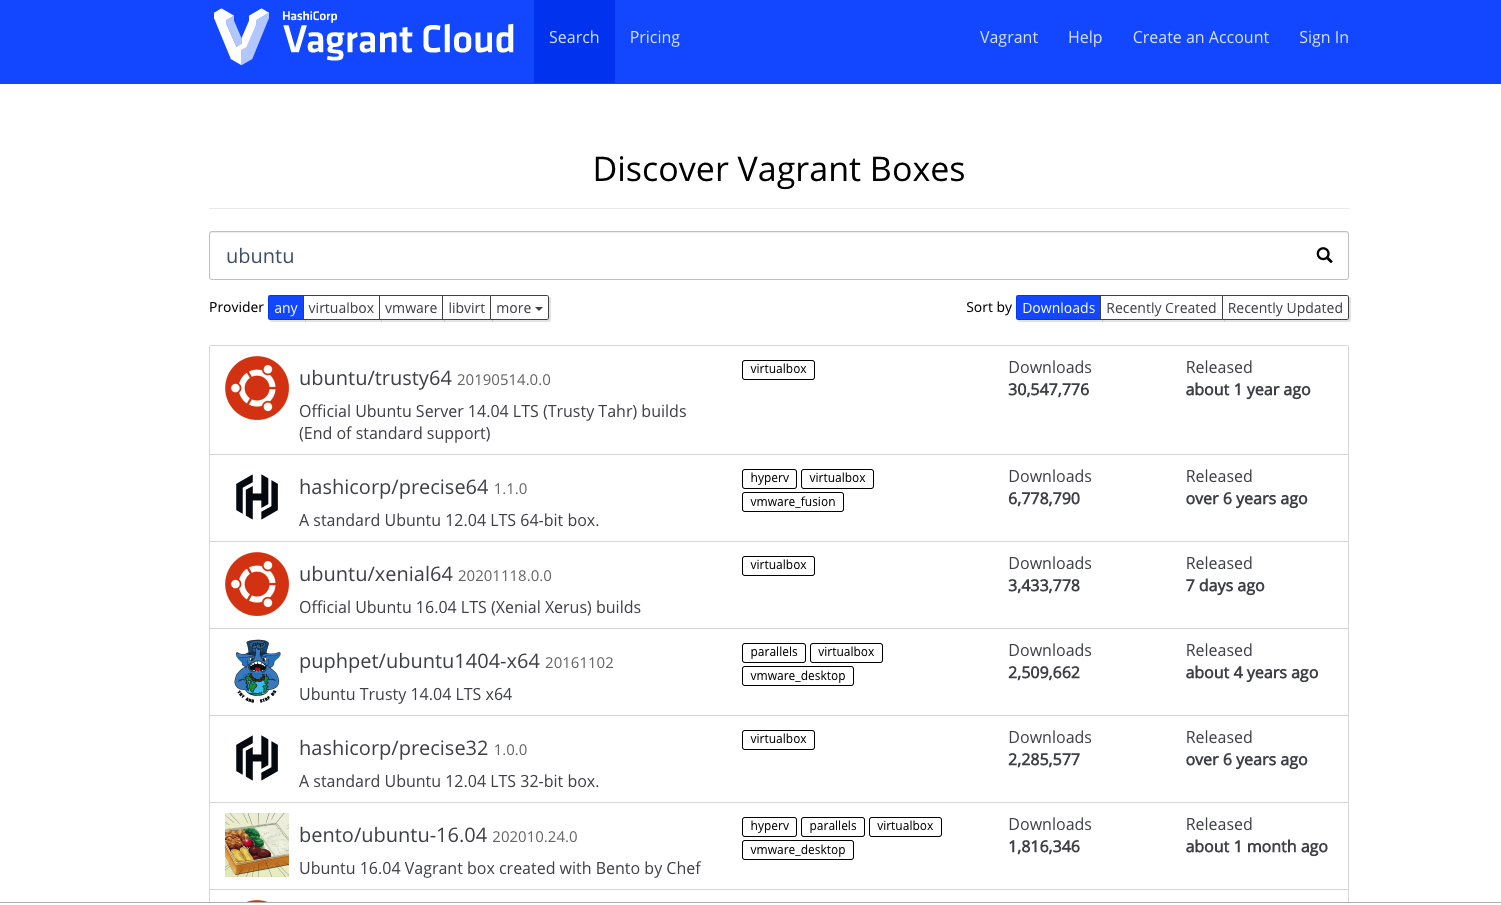Click vmware_desktop tag on puphpet row
This screenshot has height=905, width=1501.
(798, 676)
